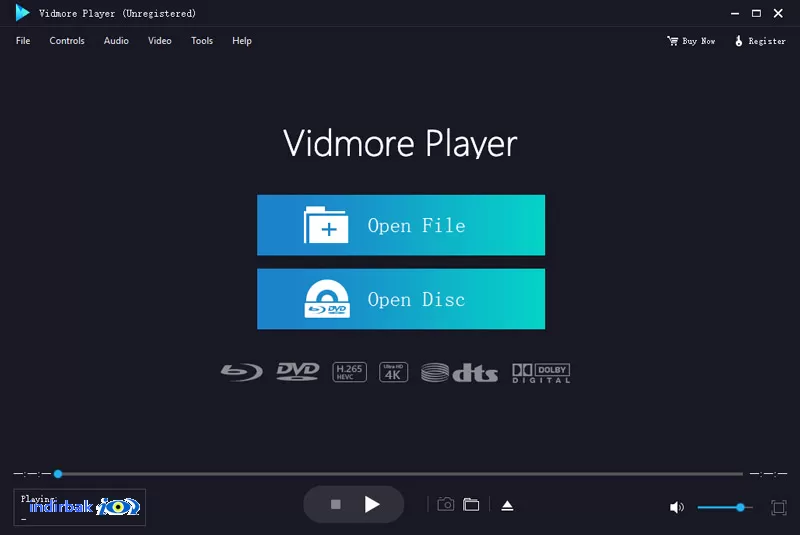Click the folder-plus icon in Open File
Screen dimensions: 800x535
tap(326, 225)
